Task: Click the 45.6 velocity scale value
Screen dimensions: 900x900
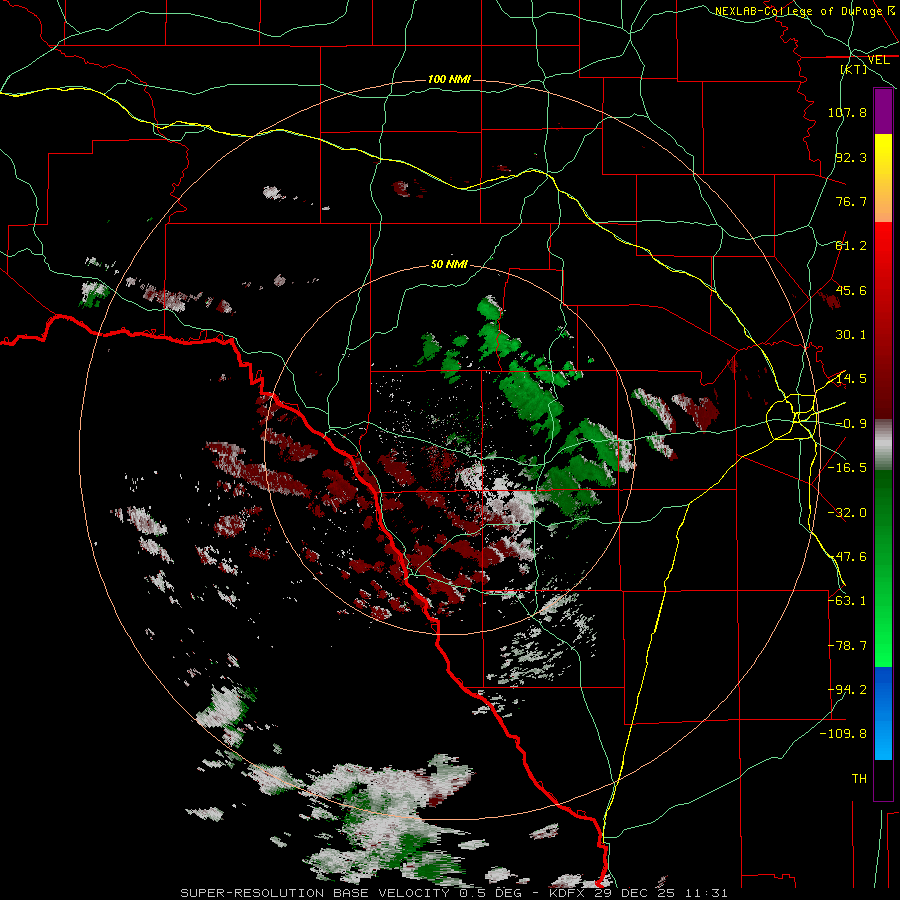Action: 851,290
